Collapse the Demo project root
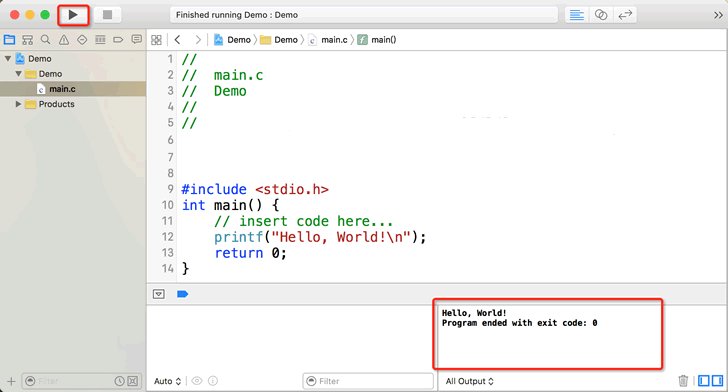 click(x=8, y=59)
